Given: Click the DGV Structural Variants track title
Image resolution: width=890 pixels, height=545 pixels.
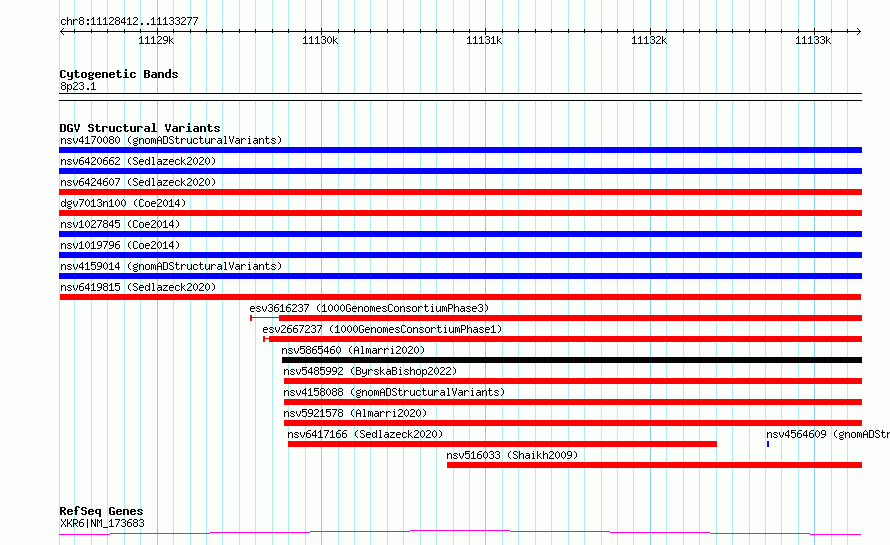Looking at the screenshot, I should 140,128.
